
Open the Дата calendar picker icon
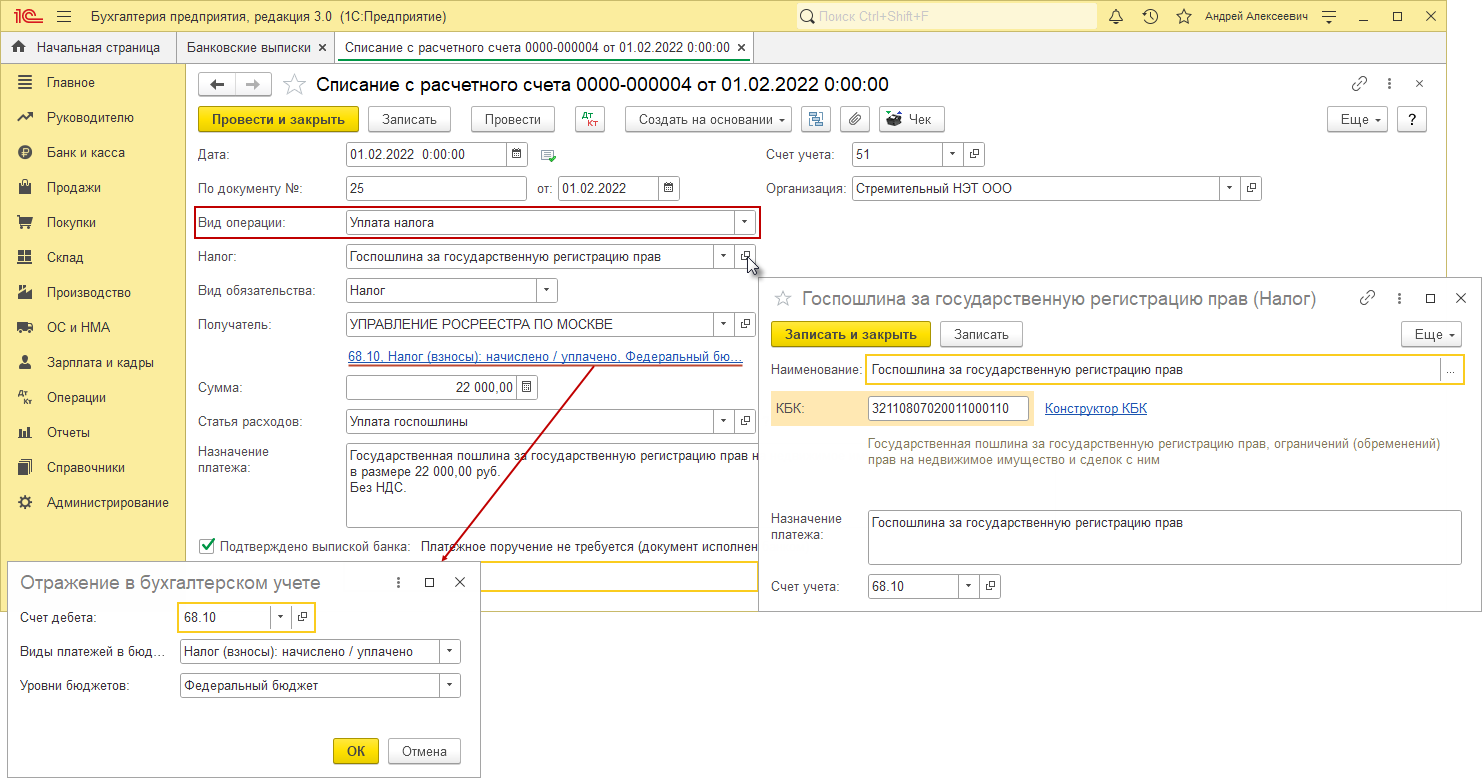pyautogui.click(x=516, y=154)
